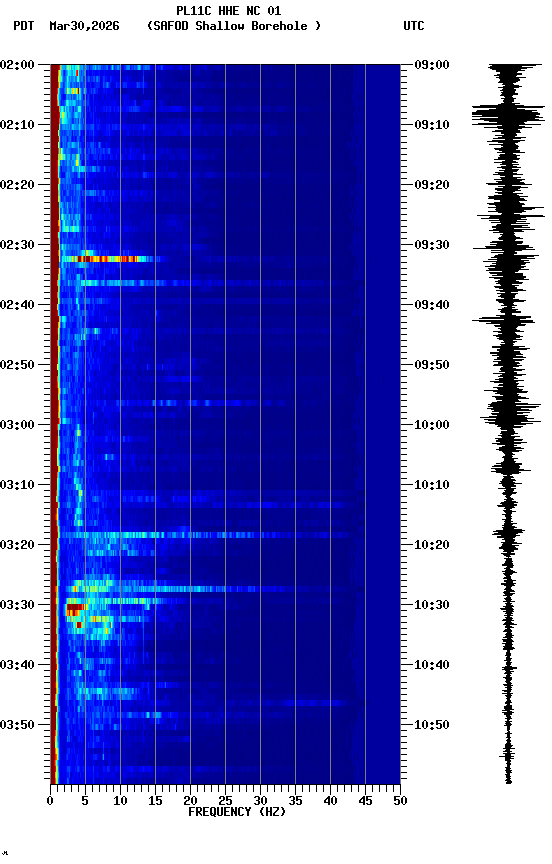
Task: Click the 10 Hz frequency tick label
Action: [120, 801]
